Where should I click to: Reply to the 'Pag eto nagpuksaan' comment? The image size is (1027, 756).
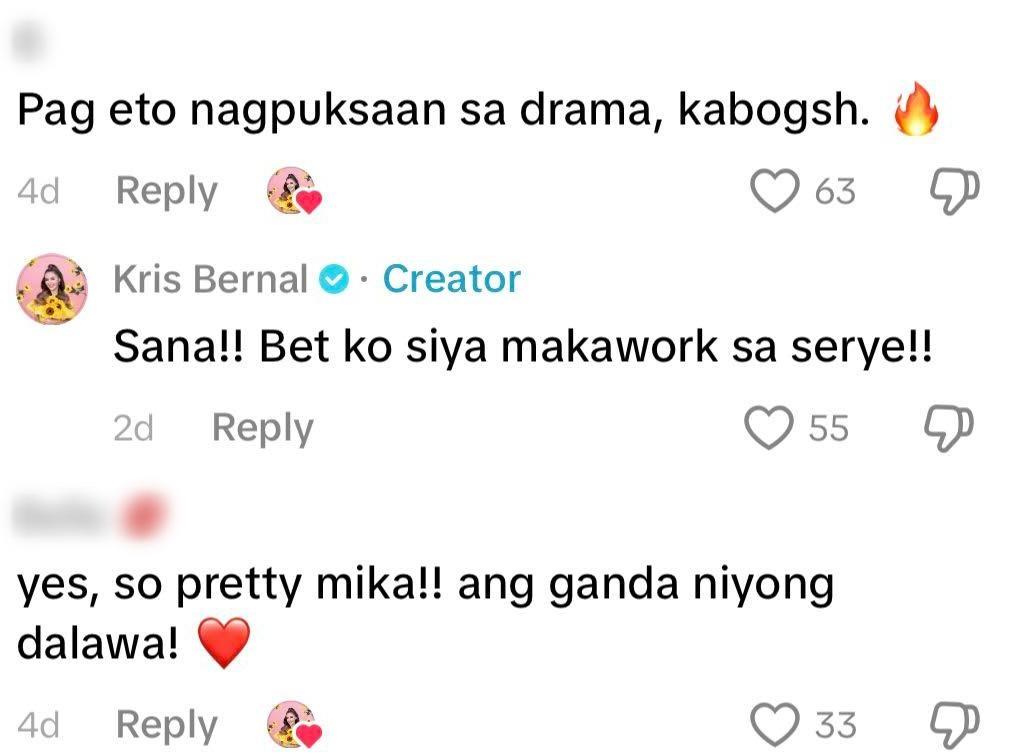click(x=166, y=191)
